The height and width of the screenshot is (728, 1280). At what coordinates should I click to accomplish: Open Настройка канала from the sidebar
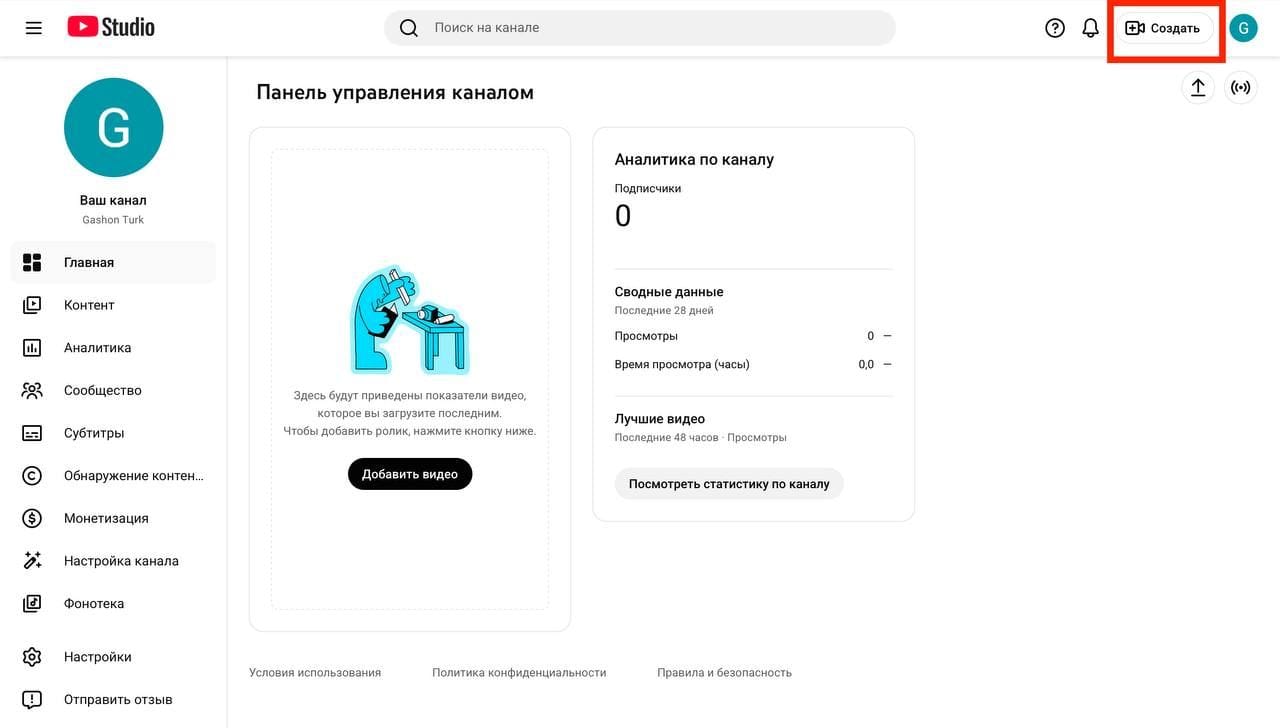tap(33, 560)
